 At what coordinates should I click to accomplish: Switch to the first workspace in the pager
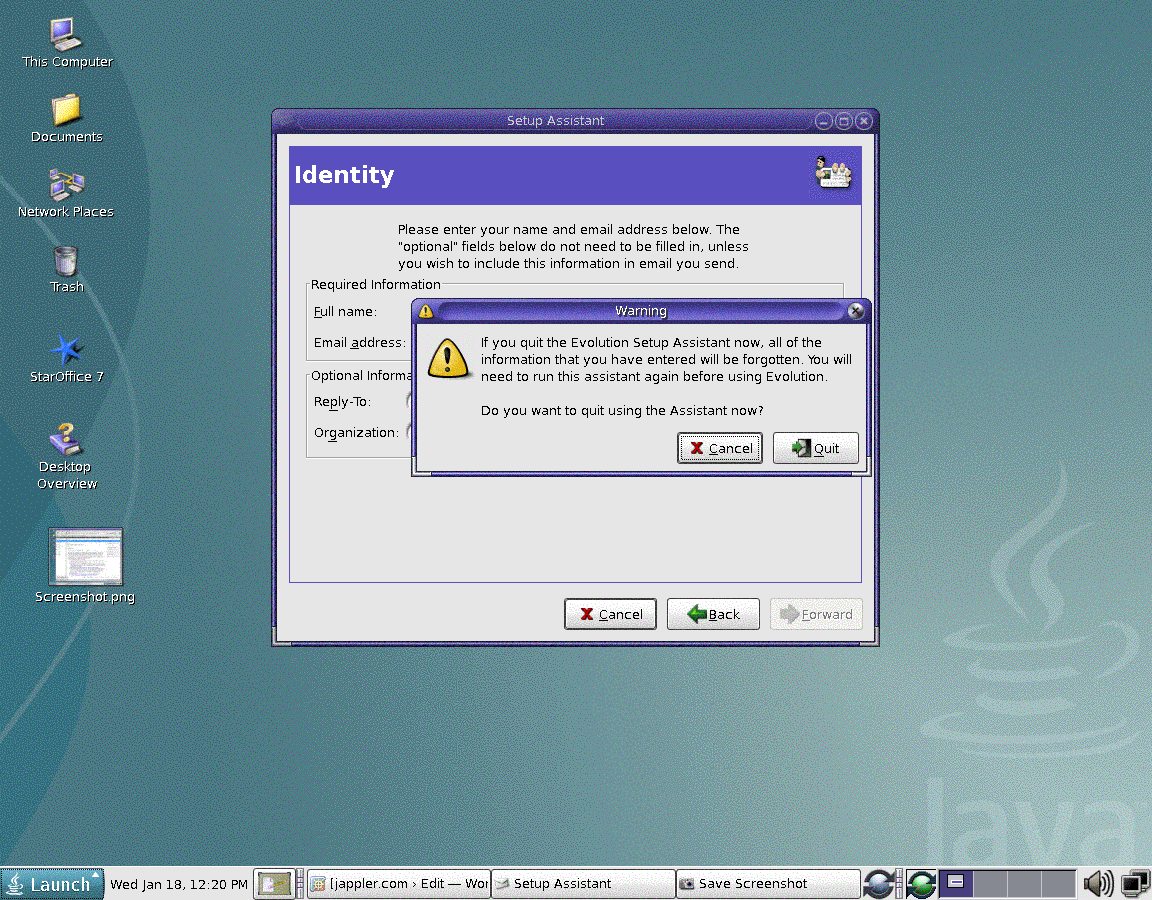tap(956, 884)
